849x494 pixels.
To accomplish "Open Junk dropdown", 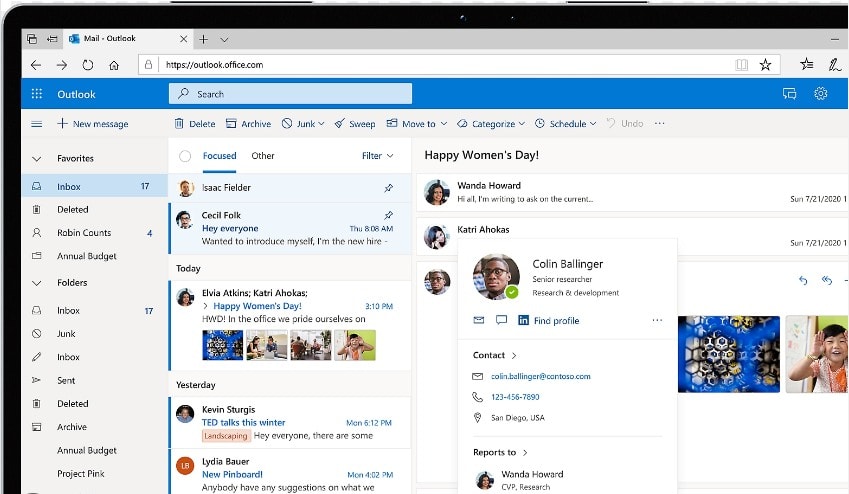I will point(303,124).
